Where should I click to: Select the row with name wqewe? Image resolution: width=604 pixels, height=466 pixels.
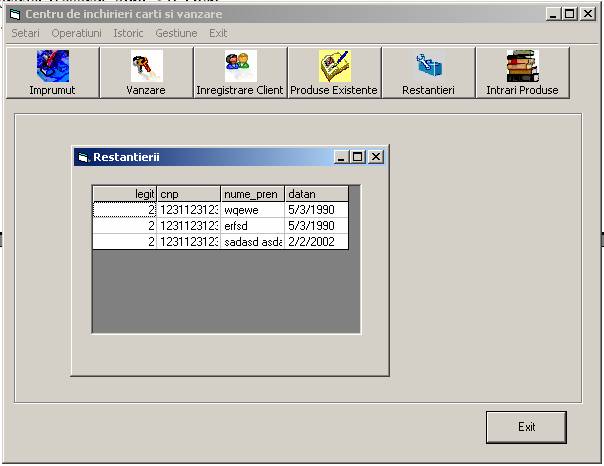[252, 210]
